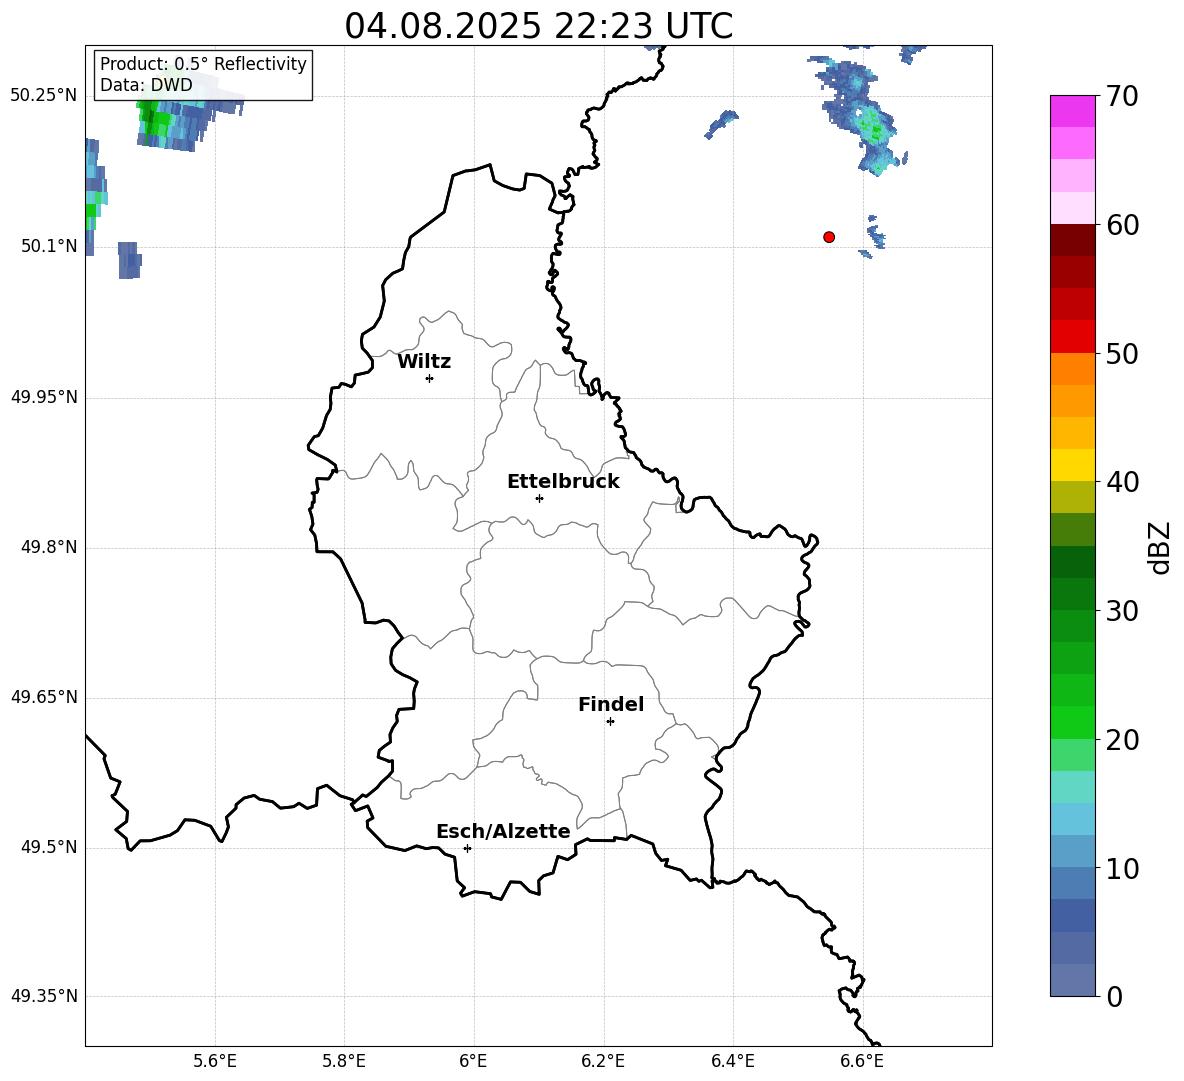Click the magenta top swatch of colorbar
This screenshot has height=1081, width=1184.
(1073, 111)
